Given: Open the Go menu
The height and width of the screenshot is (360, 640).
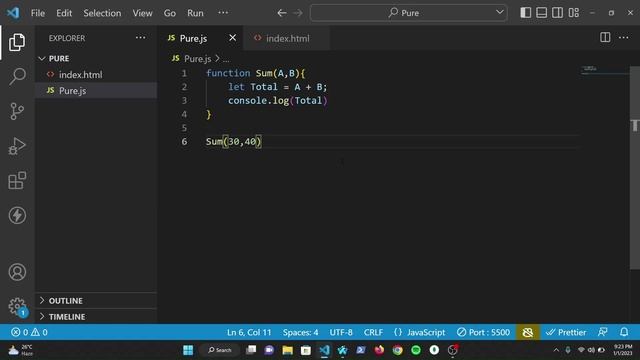Looking at the screenshot, I should point(170,13).
